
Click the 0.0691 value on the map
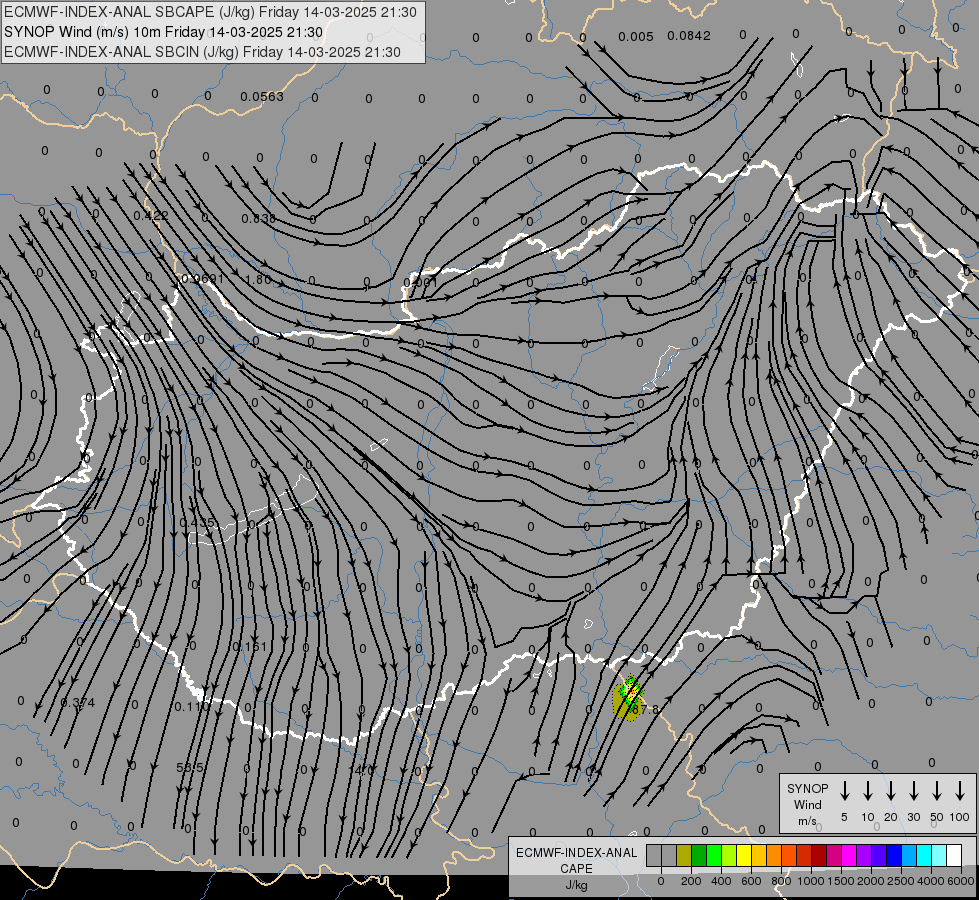pos(202,279)
